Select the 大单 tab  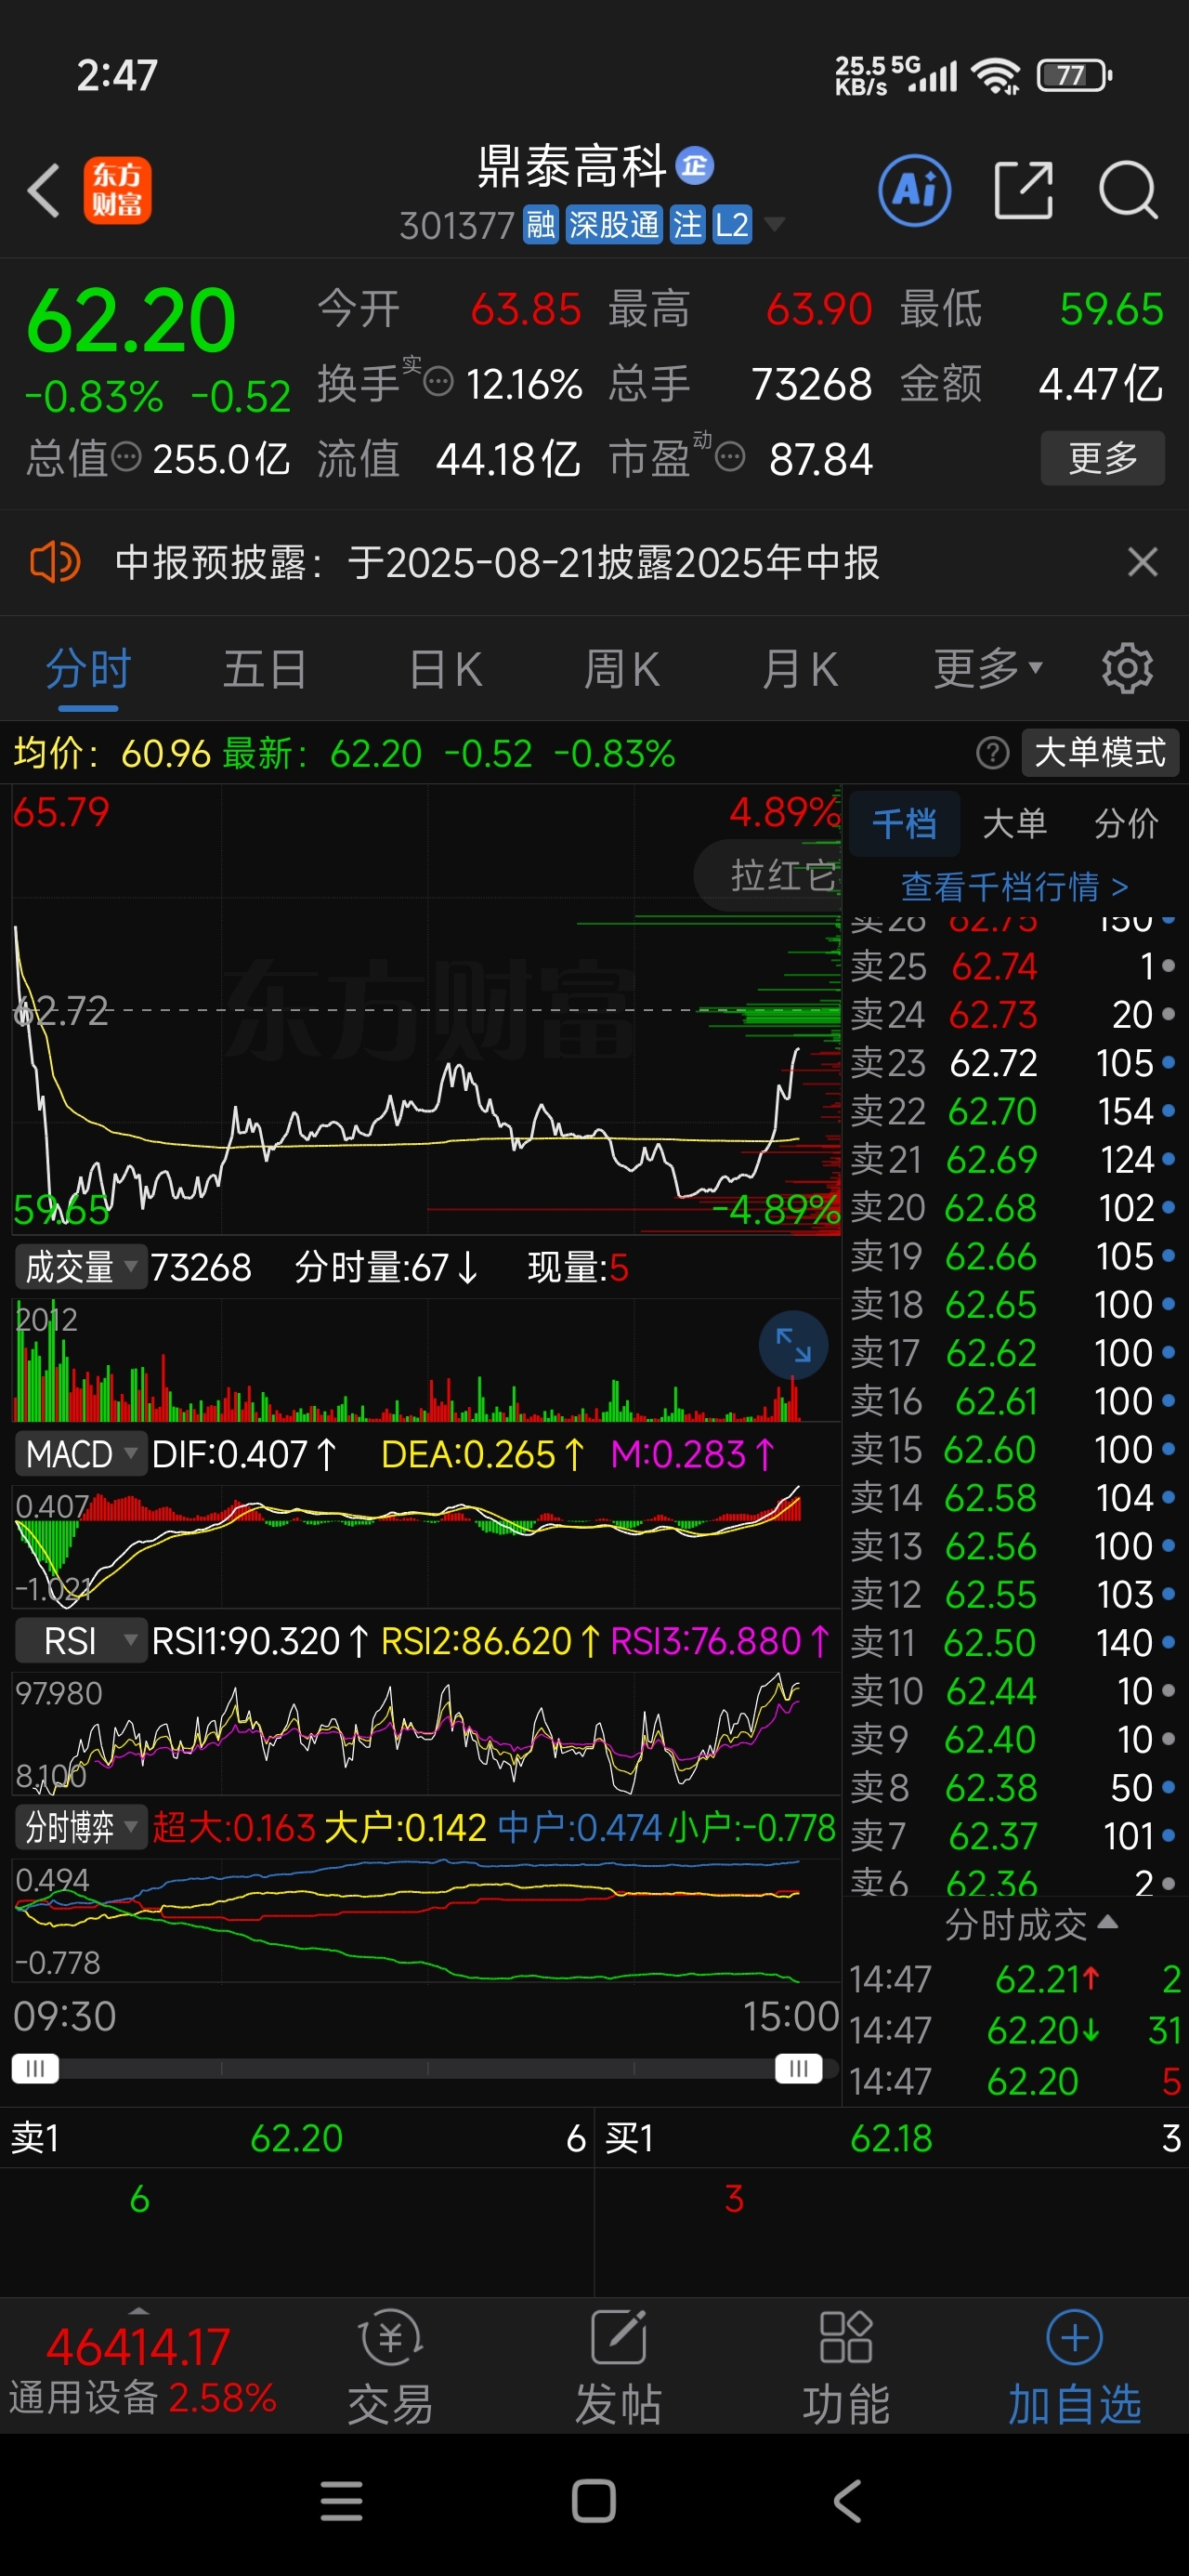pos(1014,824)
